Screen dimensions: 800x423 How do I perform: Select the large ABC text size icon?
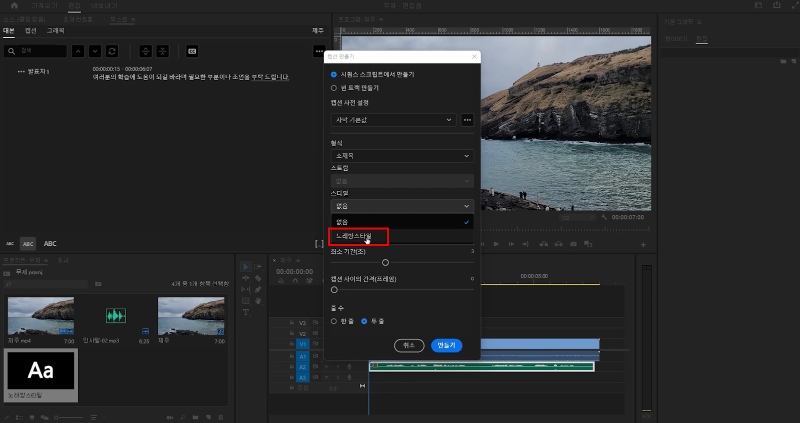tap(50, 243)
